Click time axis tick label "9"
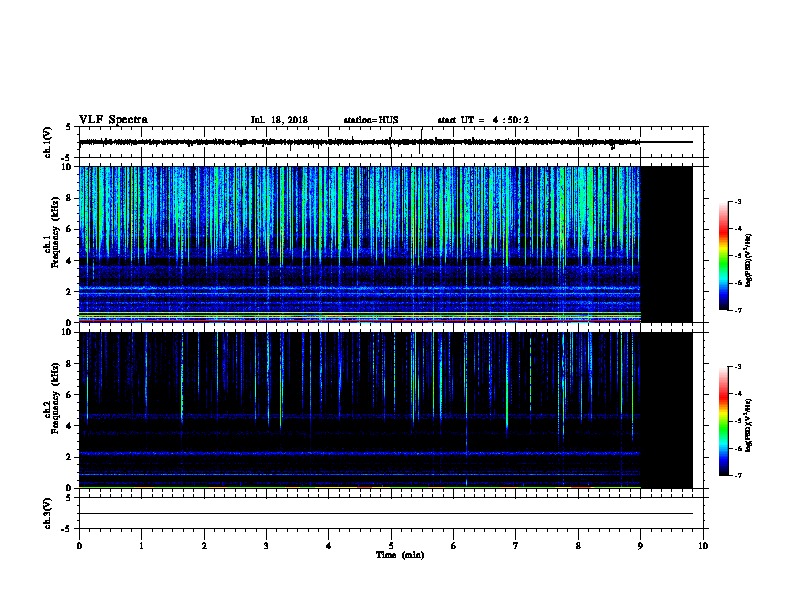 pyautogui.click(x=640, y=546)
